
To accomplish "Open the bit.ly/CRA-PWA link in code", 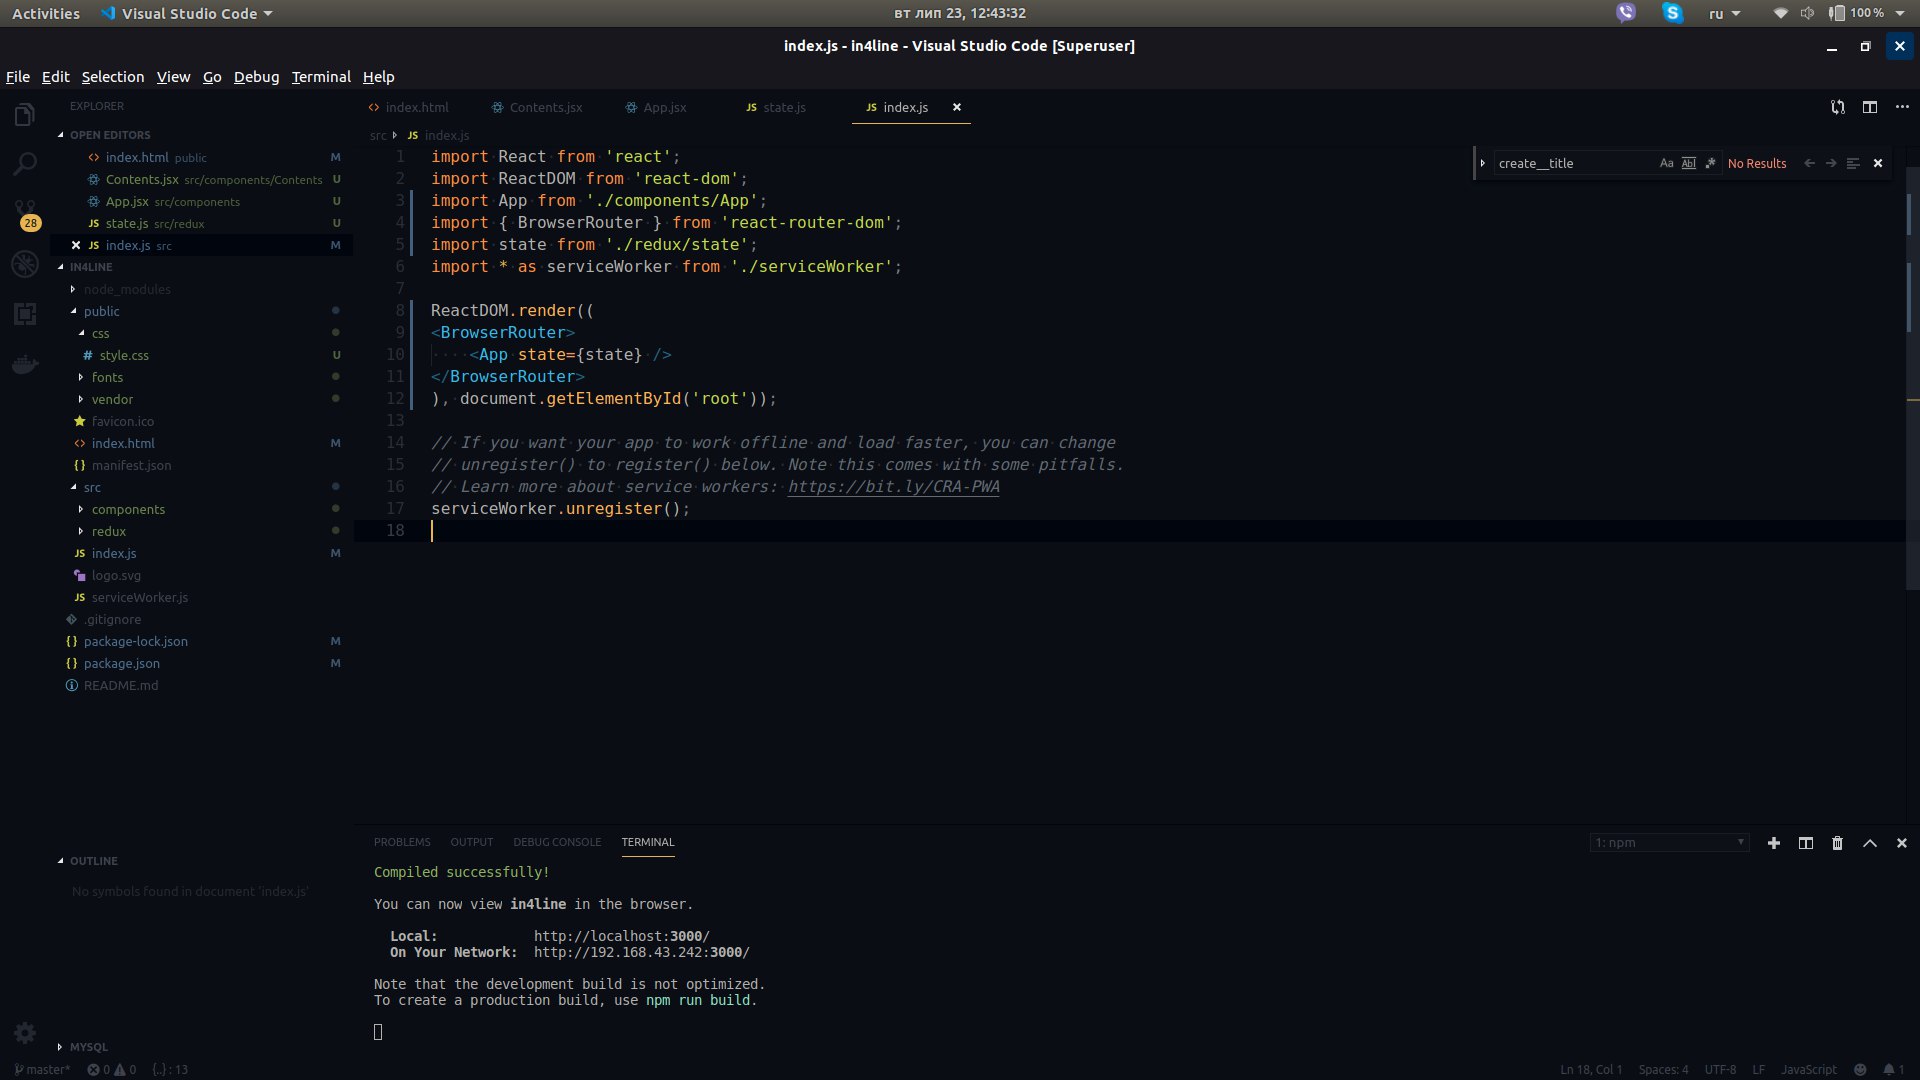I will [x=893, y=487].
